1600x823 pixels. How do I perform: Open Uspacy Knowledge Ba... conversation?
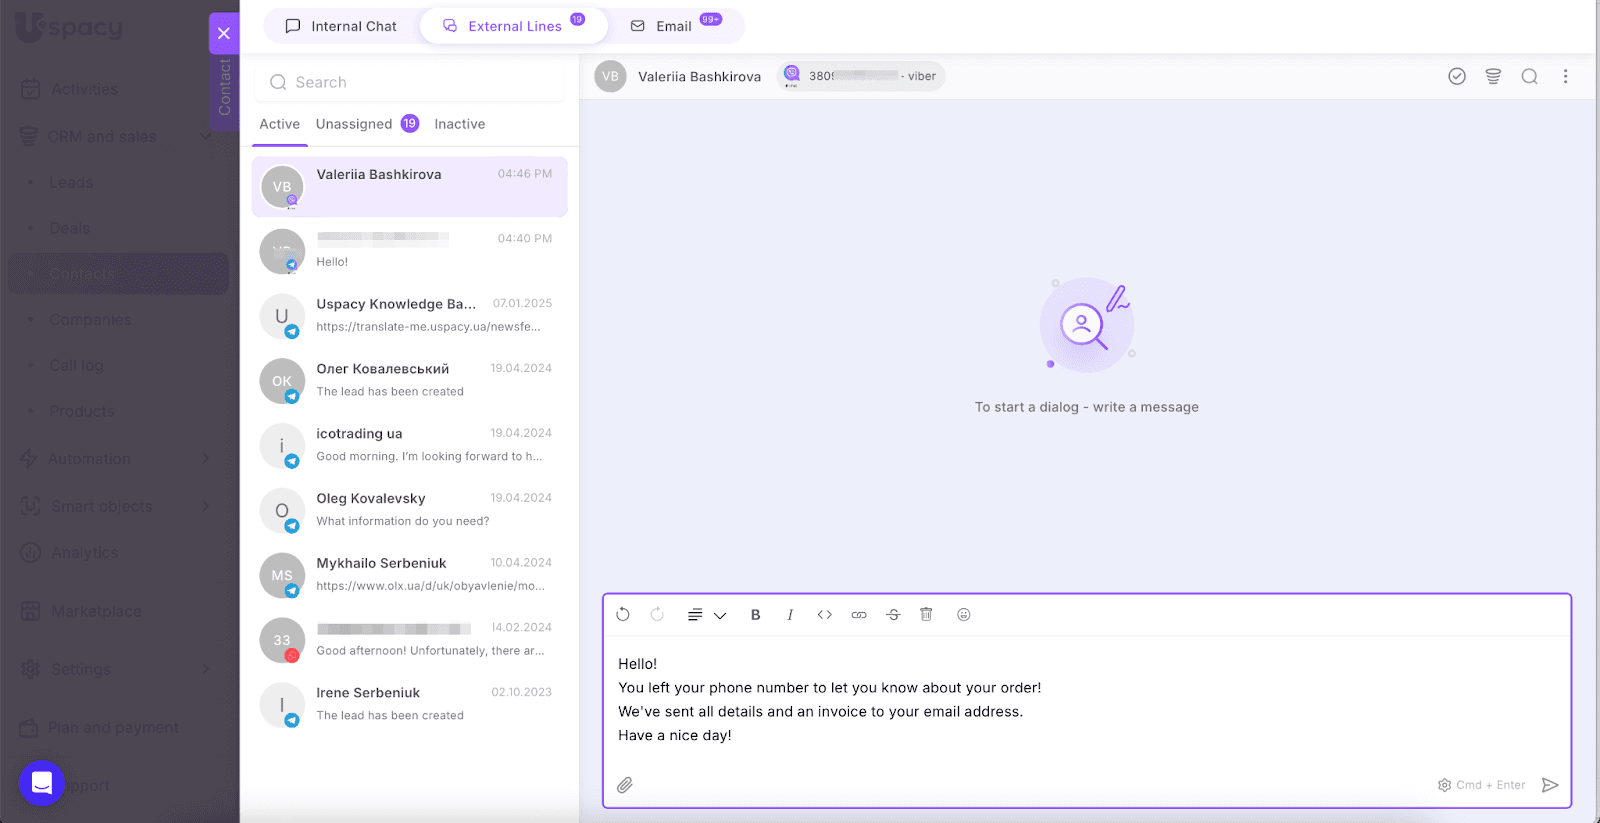coord(410,316)
